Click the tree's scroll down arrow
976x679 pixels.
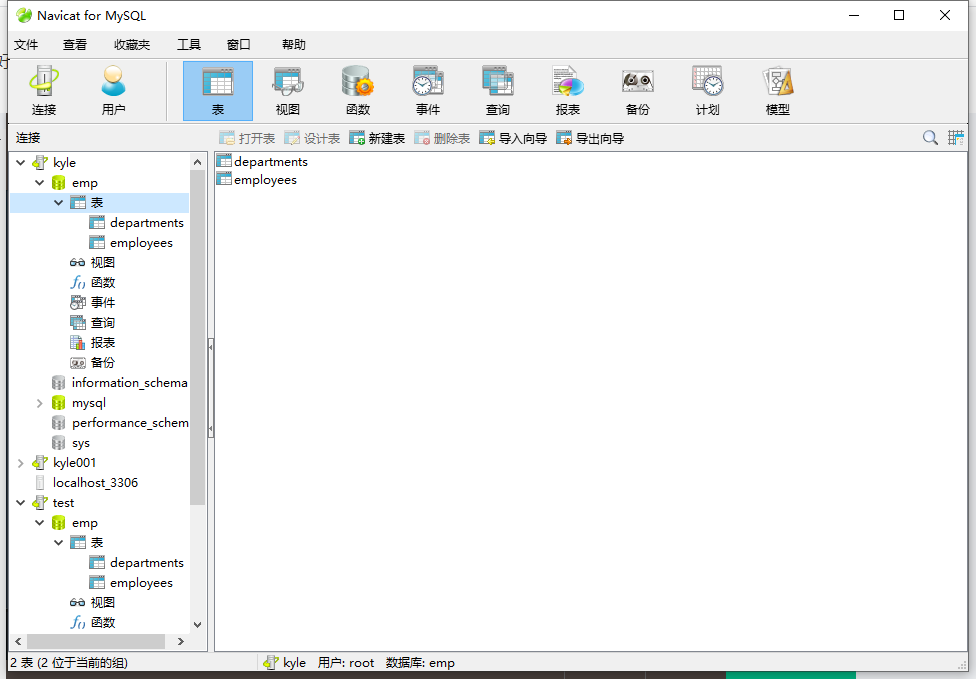(x=198, y=625)
